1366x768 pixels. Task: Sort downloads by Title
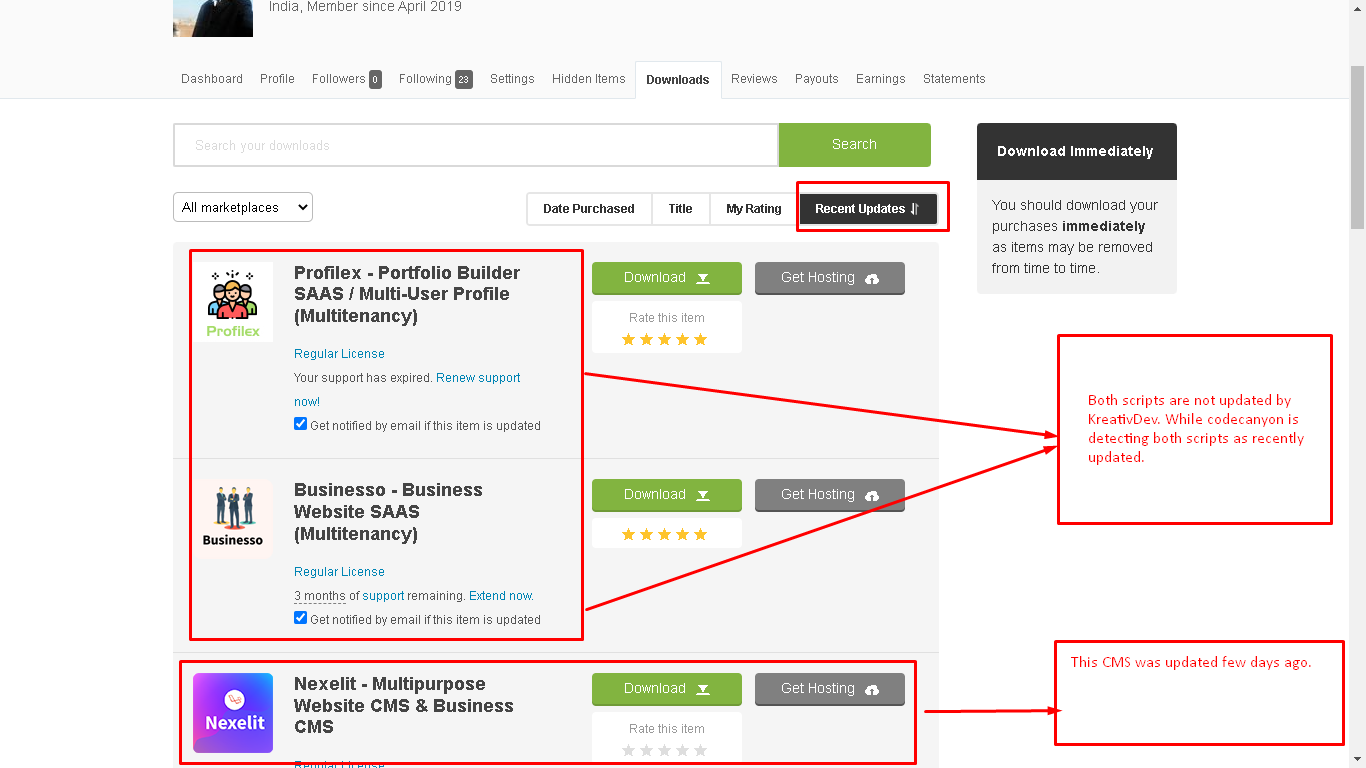[x=680, y=209]
